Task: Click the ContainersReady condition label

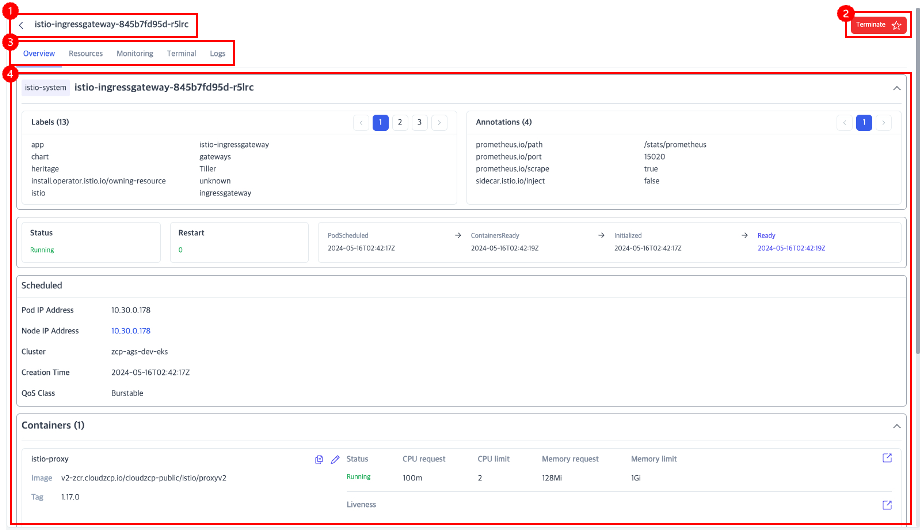Action: tap(495, 235)
